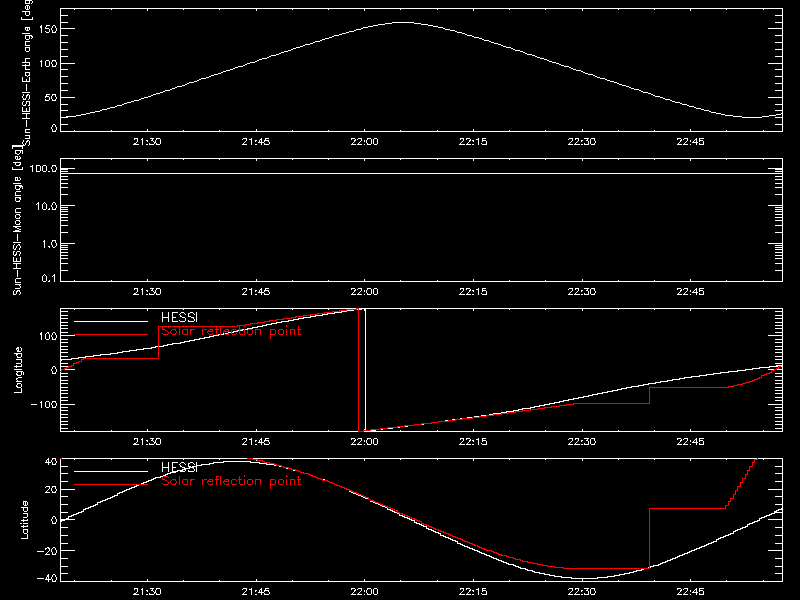Click the 0.1 tick on Moon angle plot
The height and width of the screenshot is (600, 800).
click(x=49, y=279)
